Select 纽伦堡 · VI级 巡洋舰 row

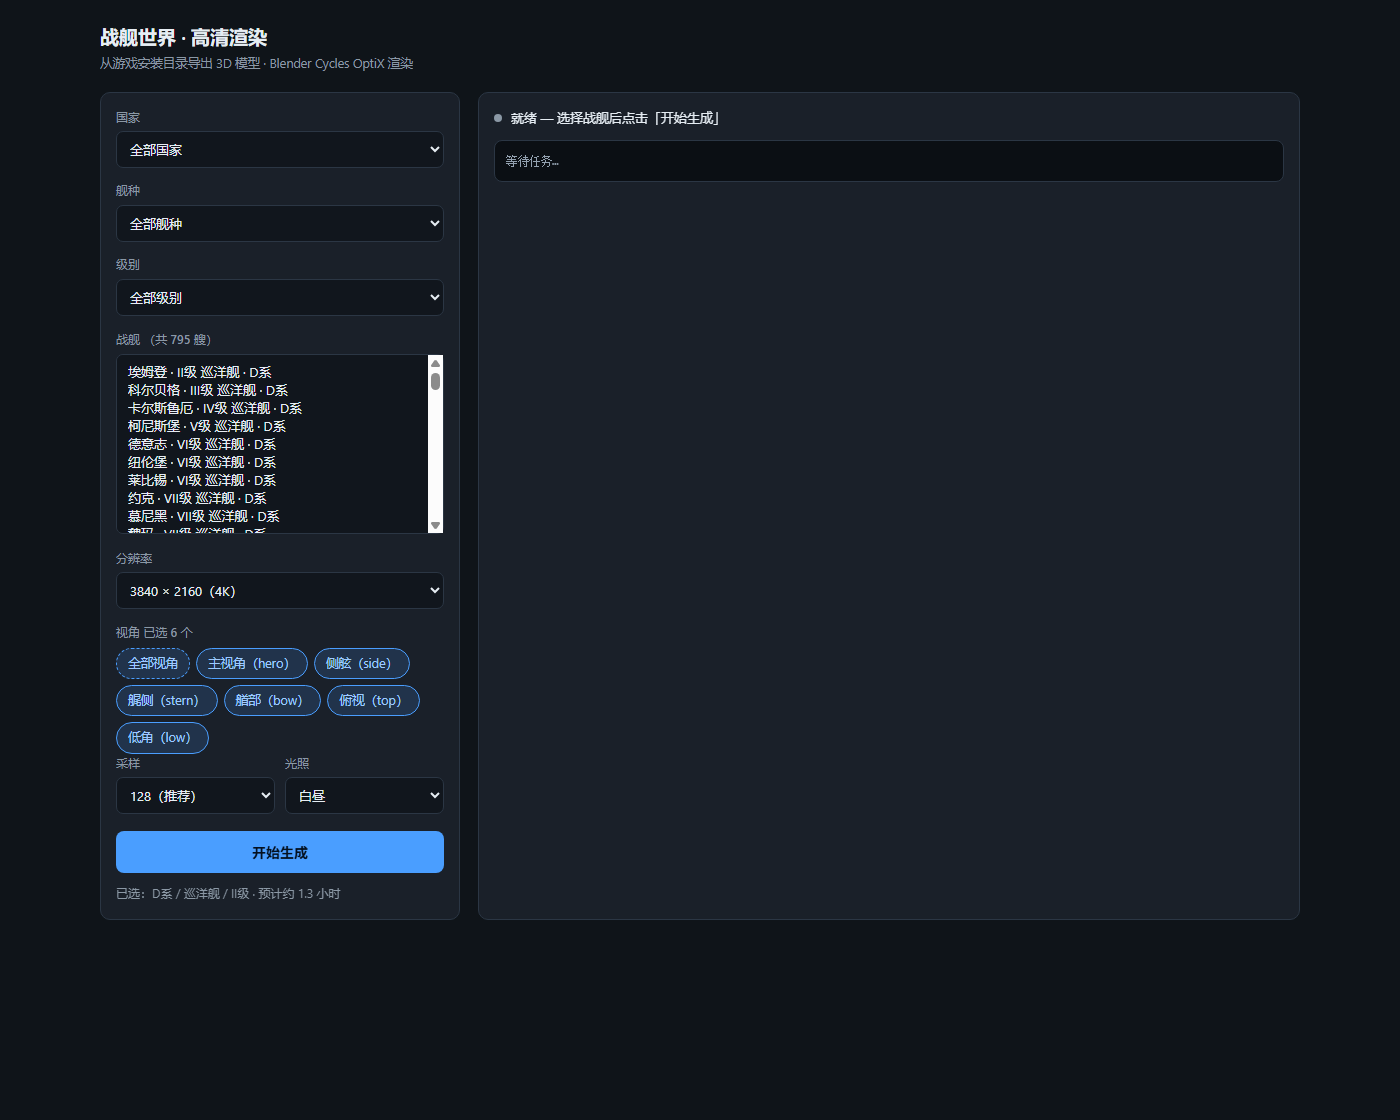(272, 462)
